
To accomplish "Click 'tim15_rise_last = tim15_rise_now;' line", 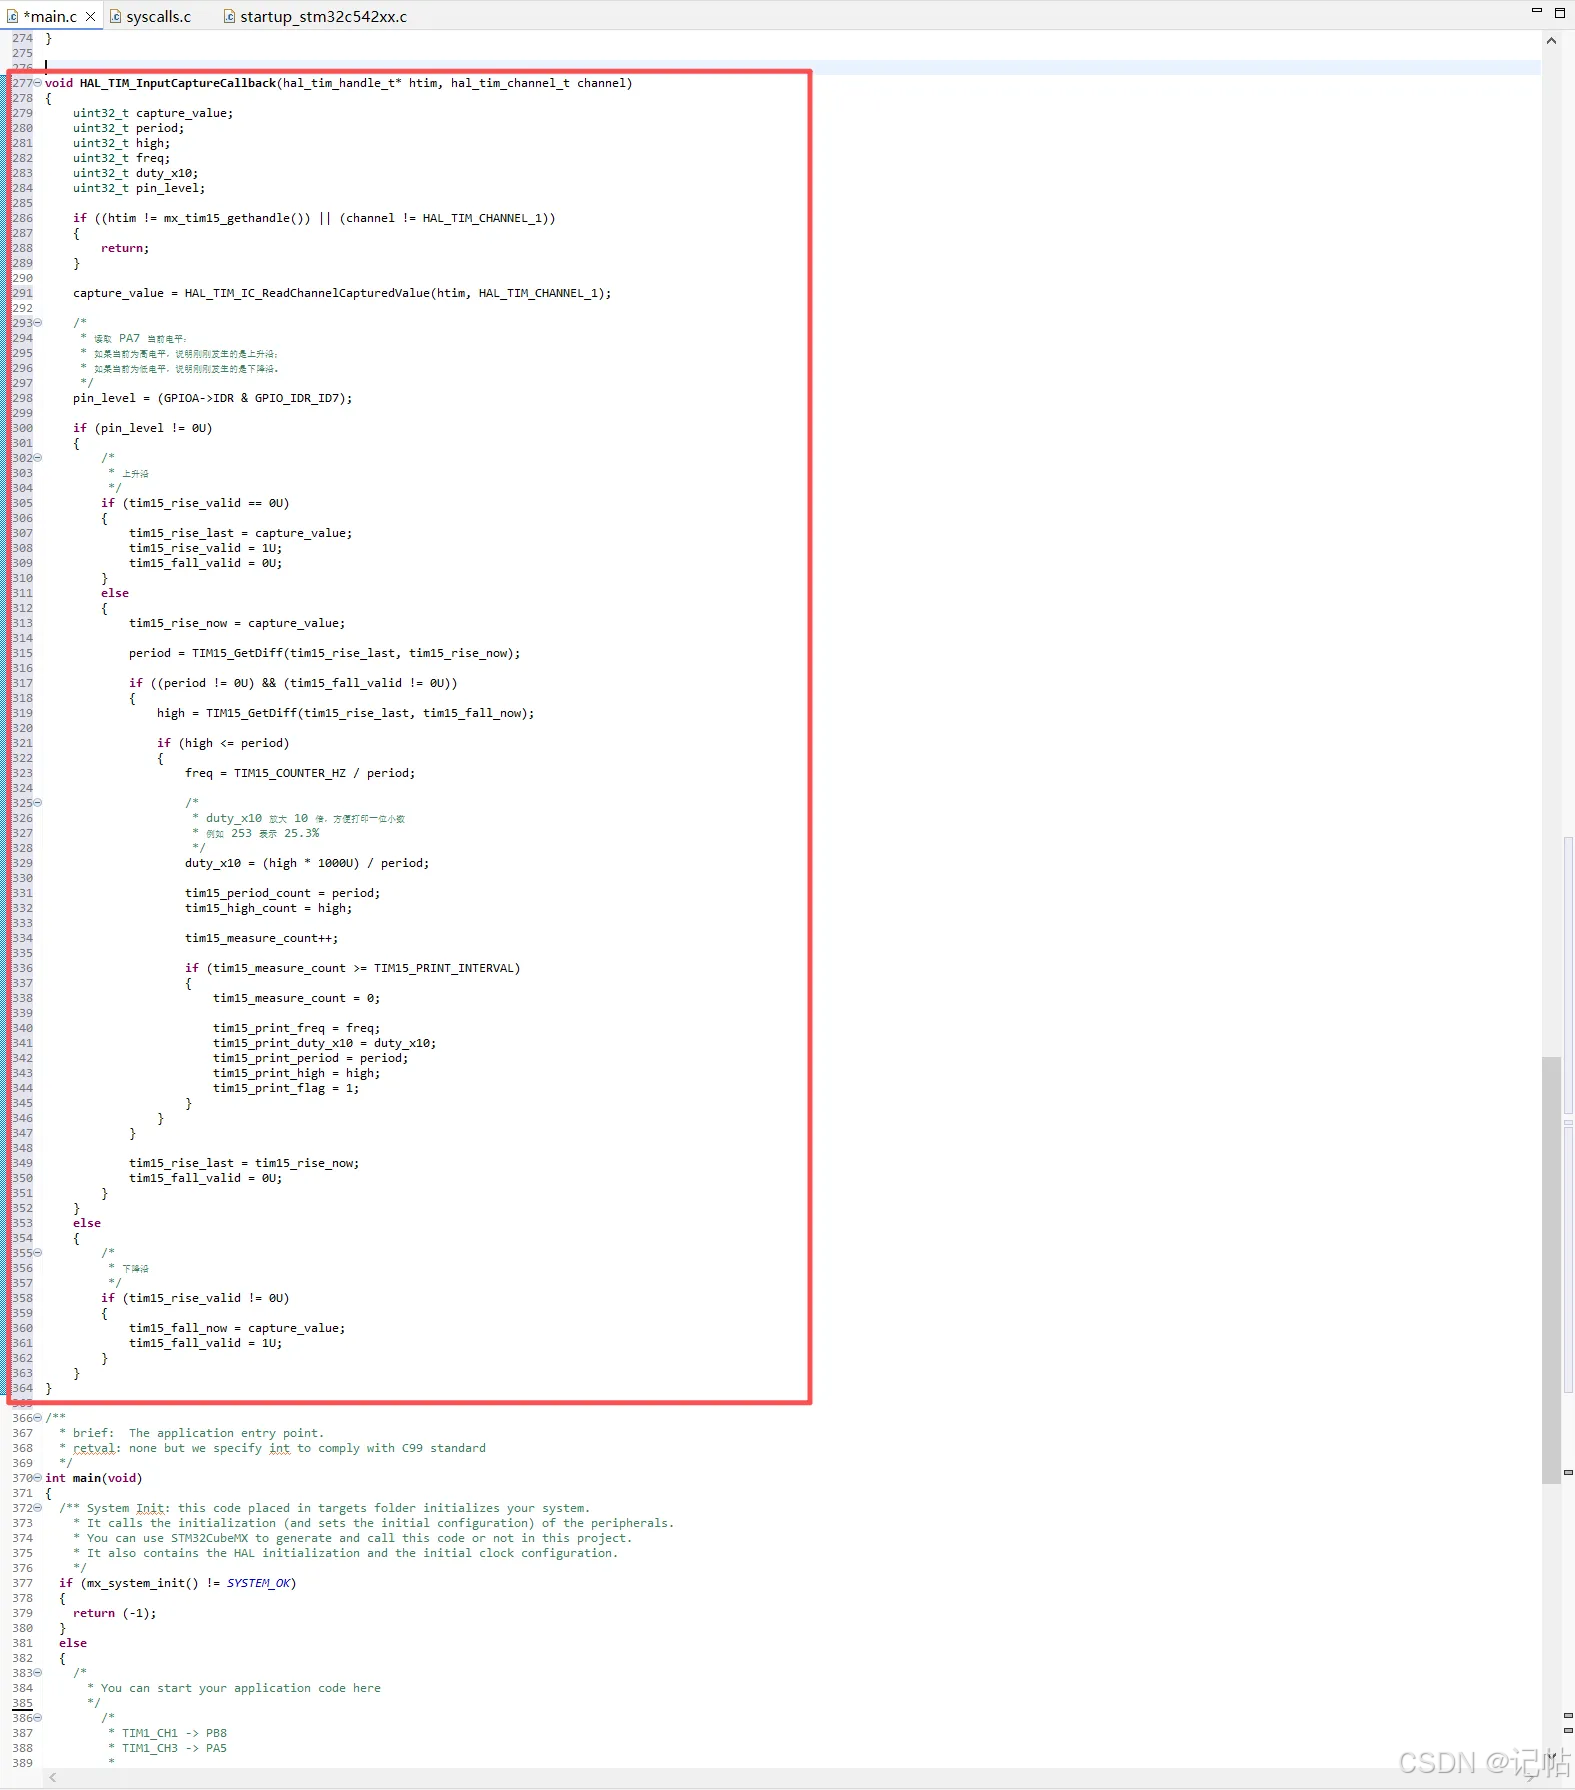I will tap(244, 1163).
